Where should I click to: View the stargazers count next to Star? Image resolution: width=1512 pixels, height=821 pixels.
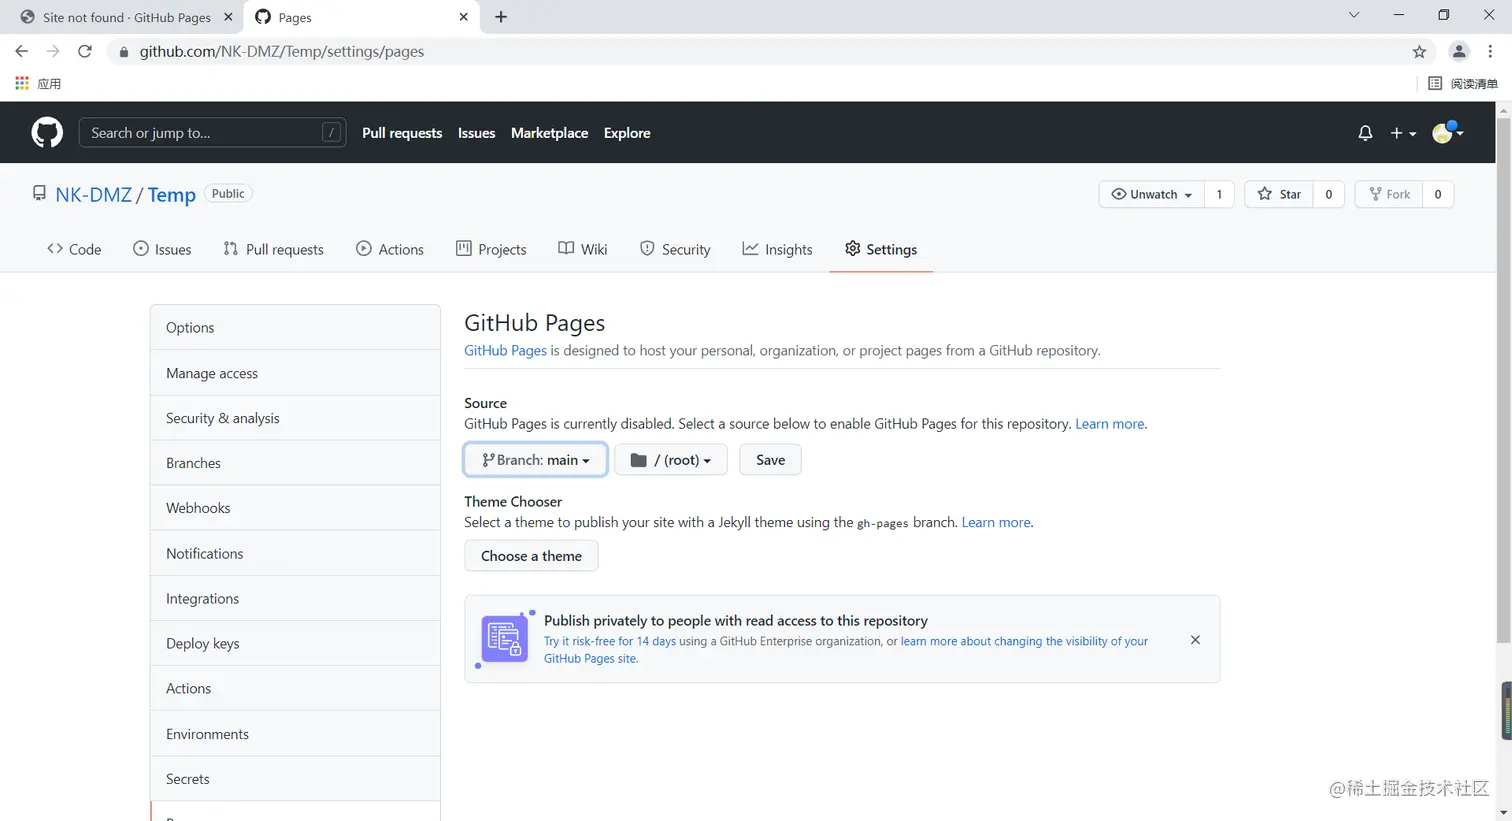tap(1328, 194)
